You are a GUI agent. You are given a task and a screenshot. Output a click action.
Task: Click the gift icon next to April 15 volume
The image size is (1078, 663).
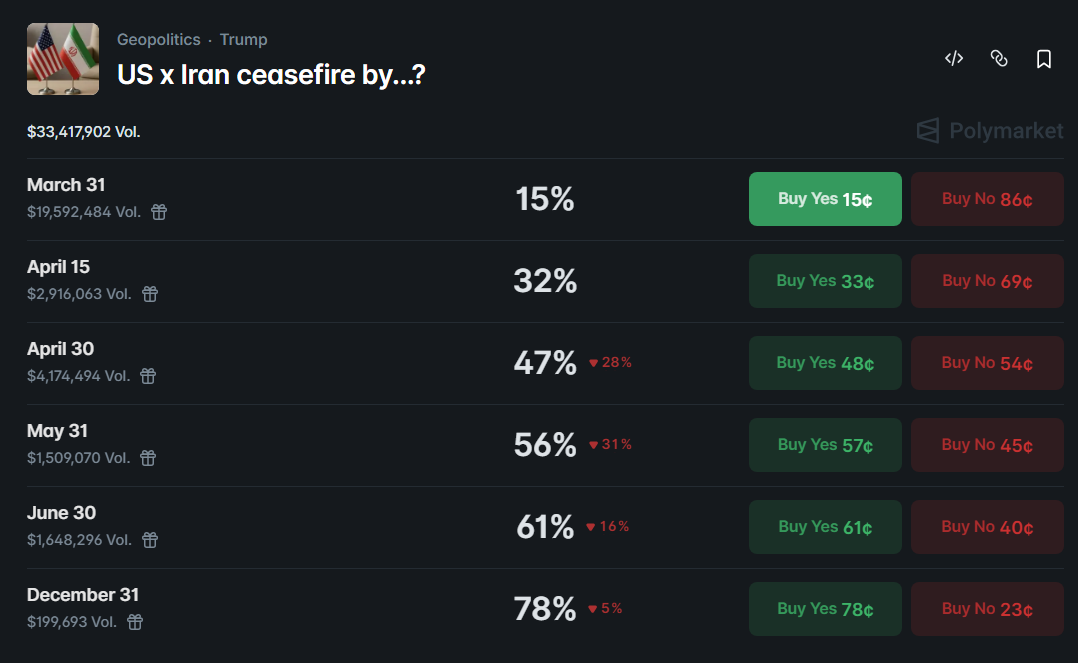coord(149,293)
